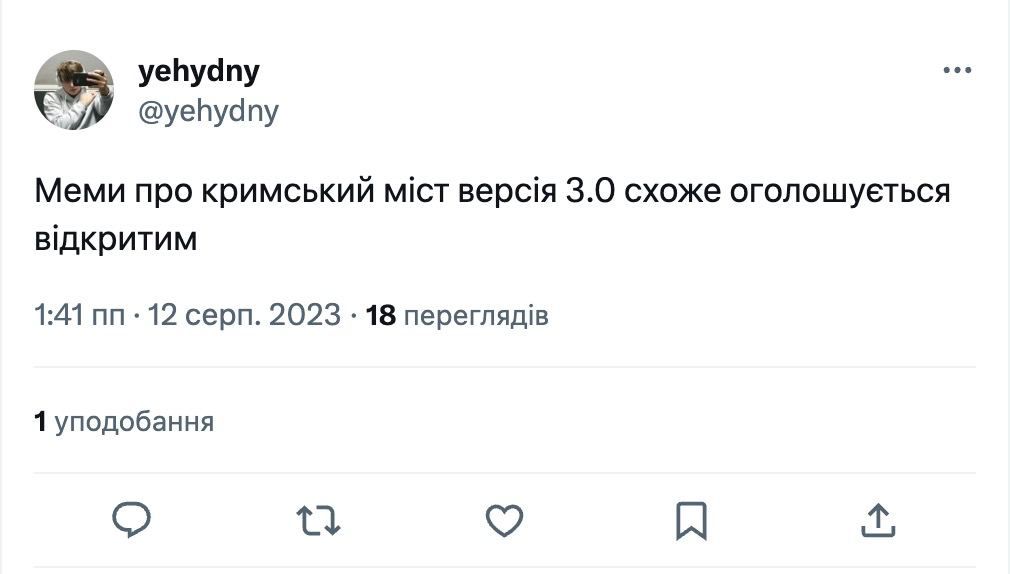Open the share tweet menu

pyautogui.click(x=877, y=519)
